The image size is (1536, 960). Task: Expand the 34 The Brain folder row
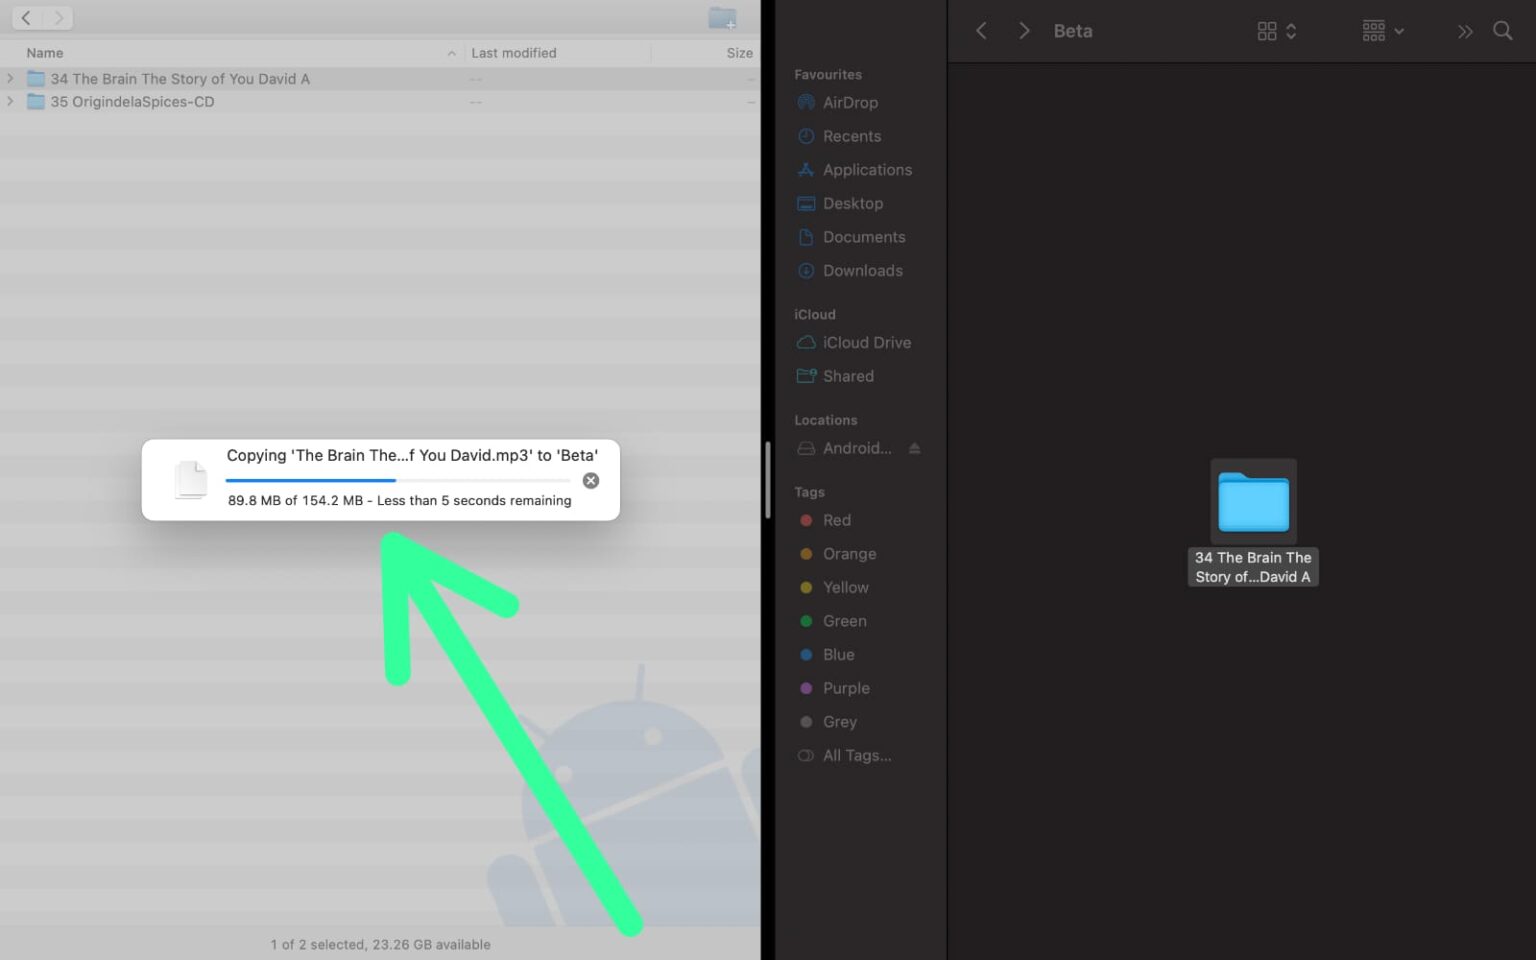click(10, 78)
